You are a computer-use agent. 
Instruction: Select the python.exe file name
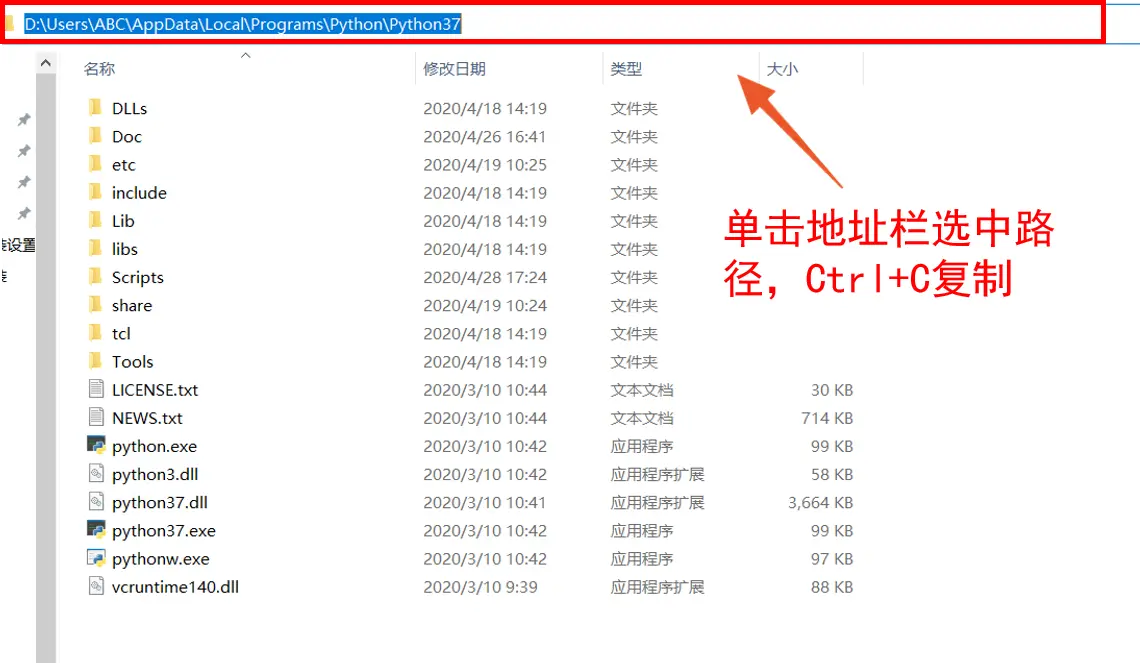[154, 446]
